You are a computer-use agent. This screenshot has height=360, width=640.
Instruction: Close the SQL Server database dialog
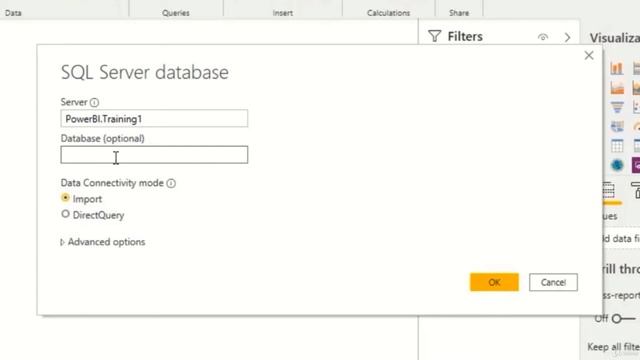[x=589, y=56]
